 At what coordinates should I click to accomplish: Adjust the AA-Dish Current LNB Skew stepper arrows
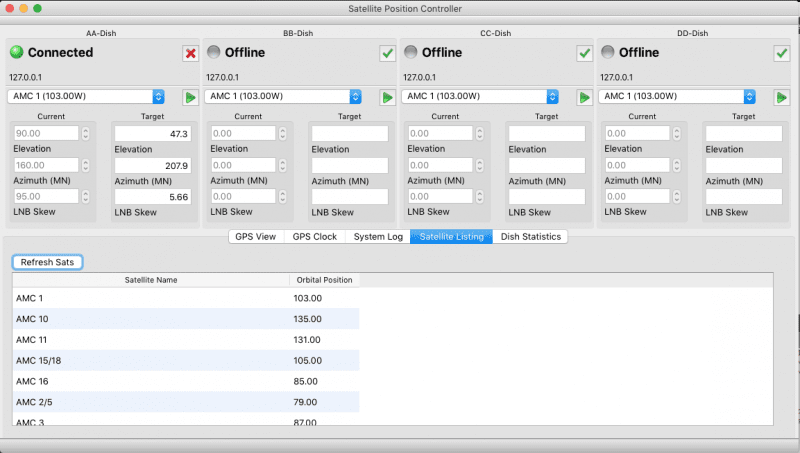coord(86,196)
